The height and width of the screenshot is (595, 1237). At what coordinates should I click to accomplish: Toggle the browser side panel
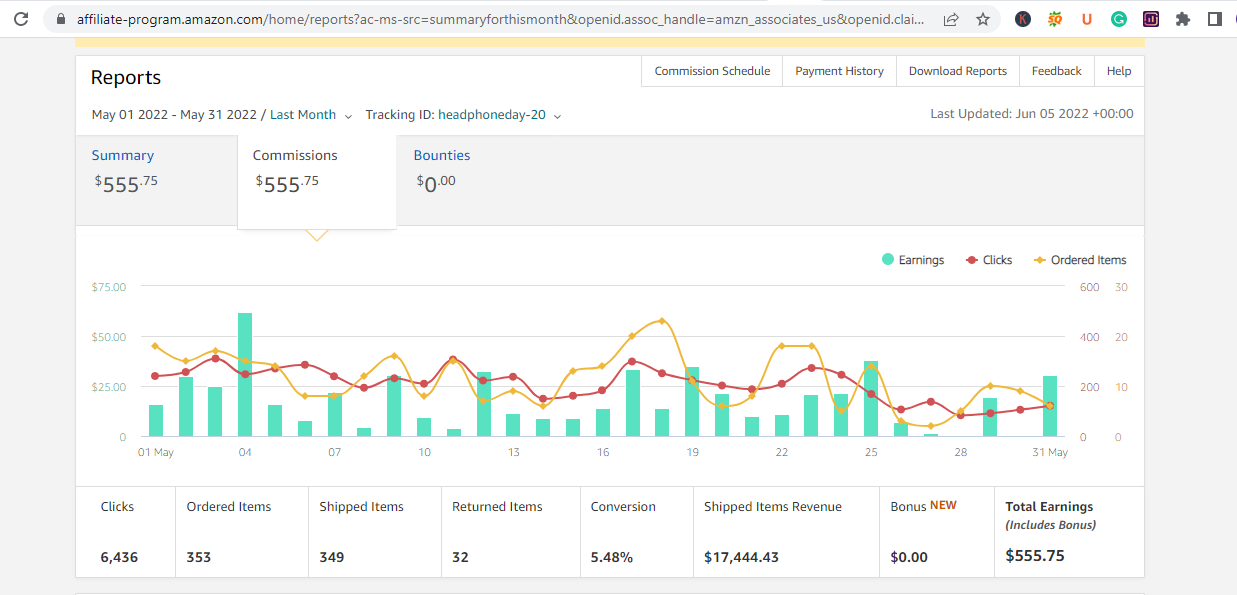pyautogui.click(x=1215, y=19)
